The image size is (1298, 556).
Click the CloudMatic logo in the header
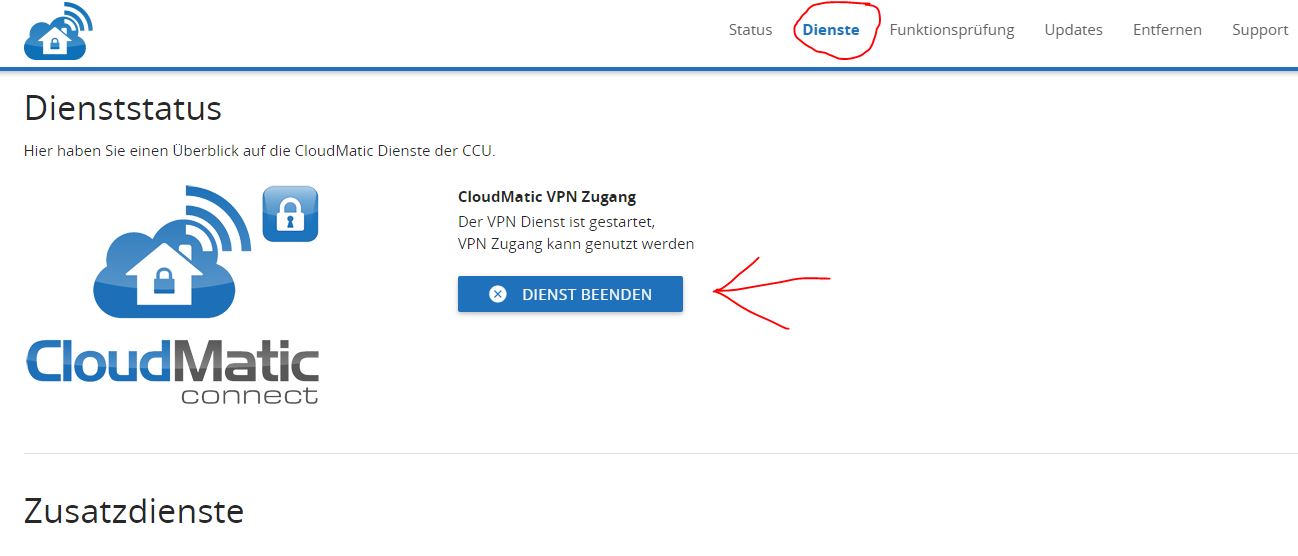tap(58, 32)
